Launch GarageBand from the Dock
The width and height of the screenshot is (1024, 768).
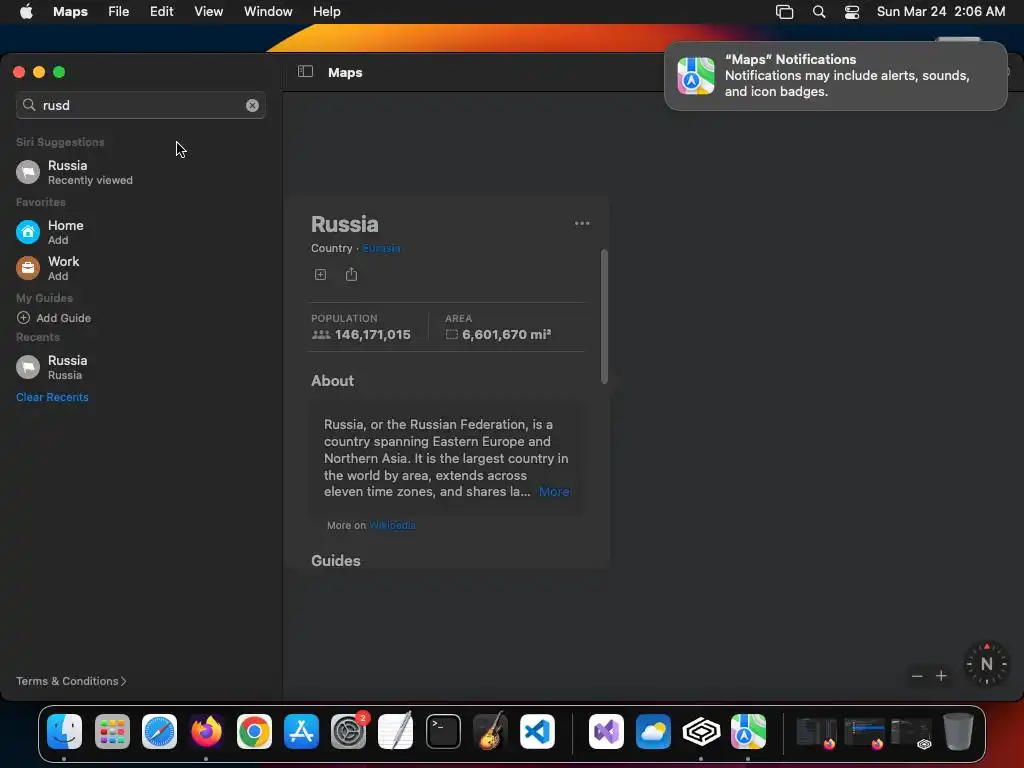[x=490, y=731]
